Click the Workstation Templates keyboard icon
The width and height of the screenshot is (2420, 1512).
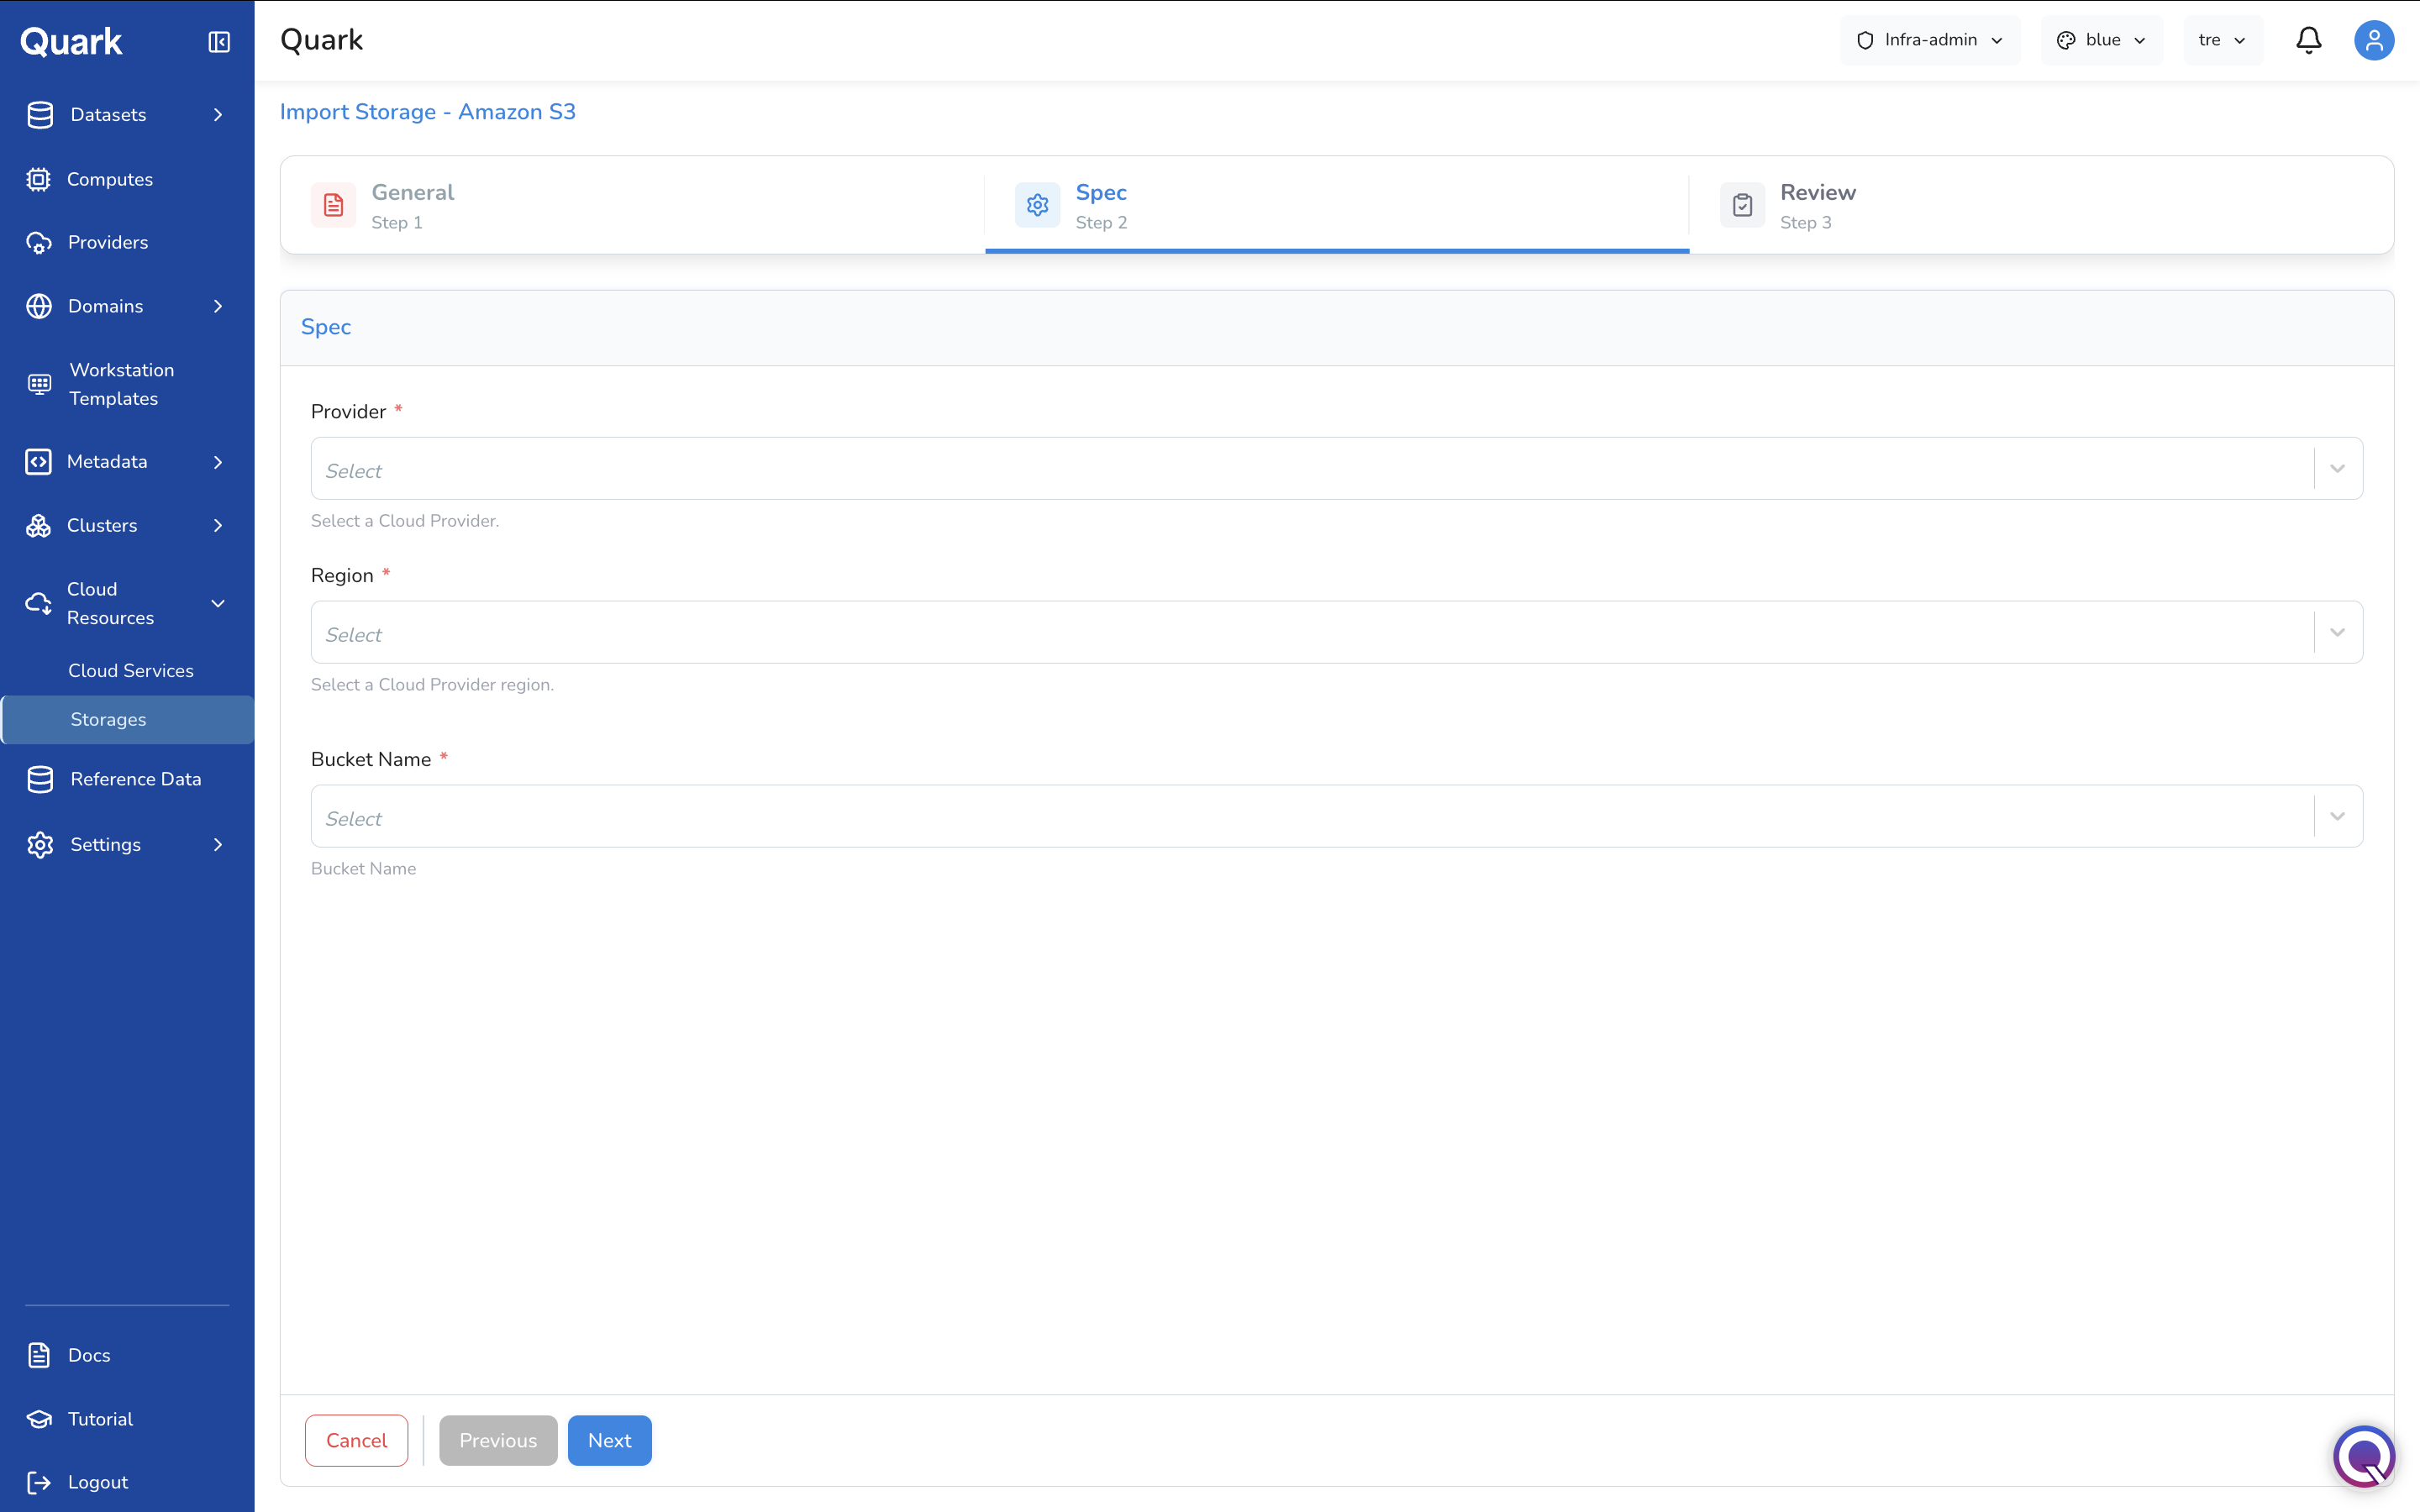40,384
